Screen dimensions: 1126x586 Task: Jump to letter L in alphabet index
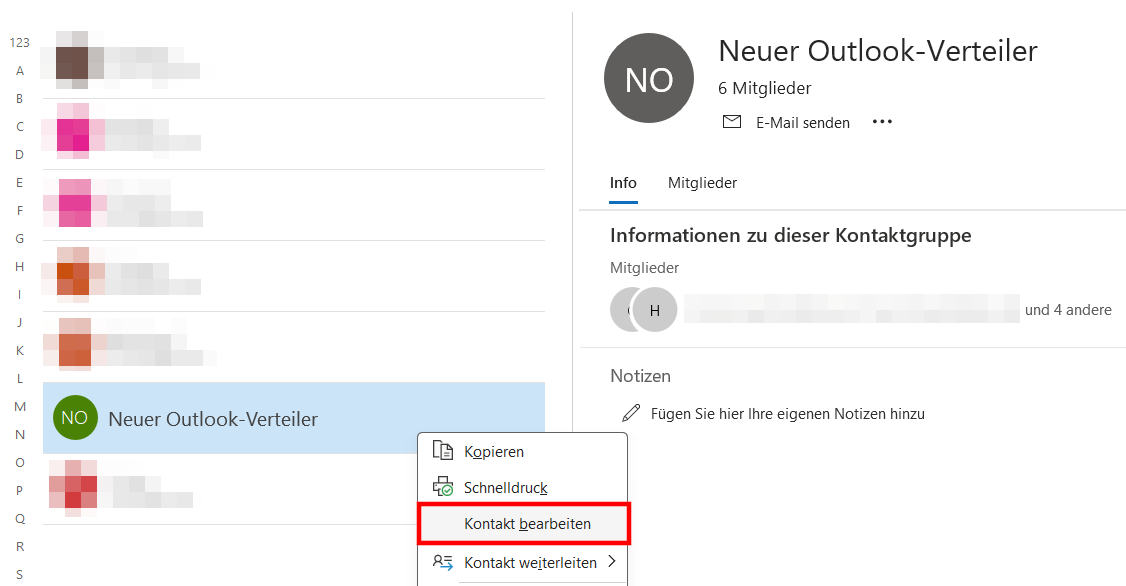coord(20,378)
